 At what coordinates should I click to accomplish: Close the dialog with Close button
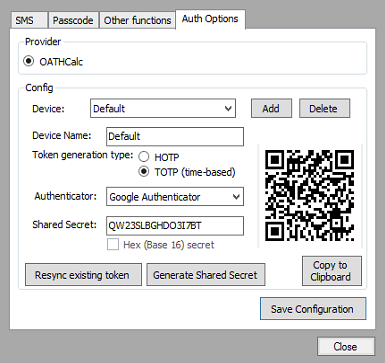[346, 347]
